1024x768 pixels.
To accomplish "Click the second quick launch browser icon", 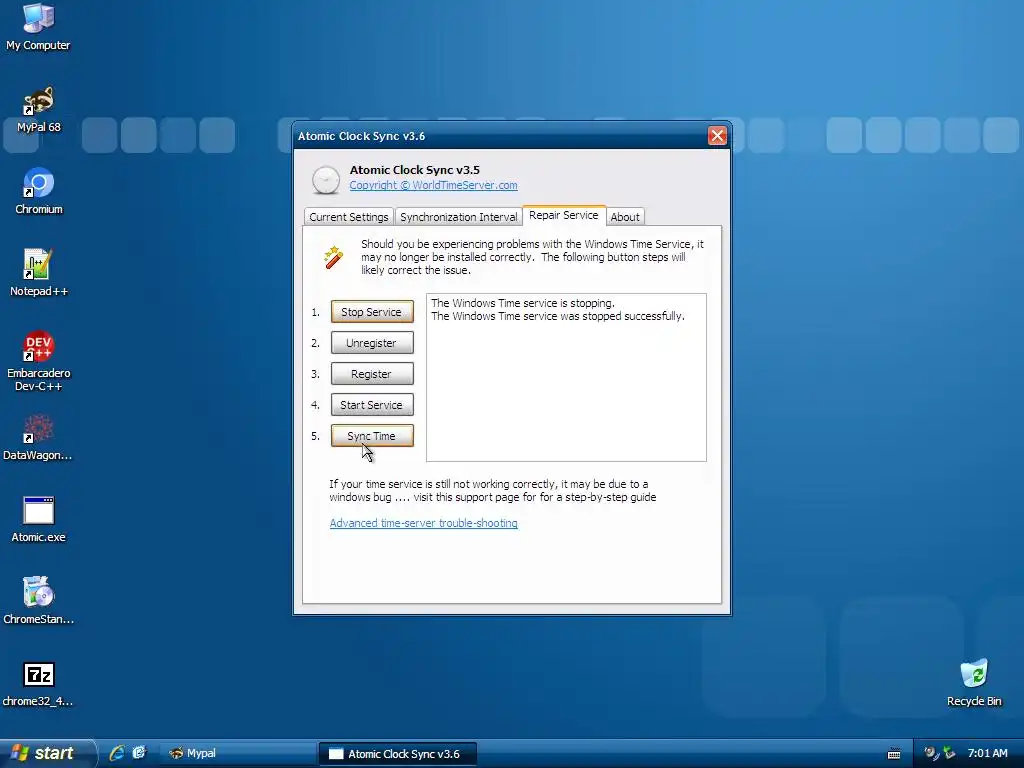I will 139,753.
